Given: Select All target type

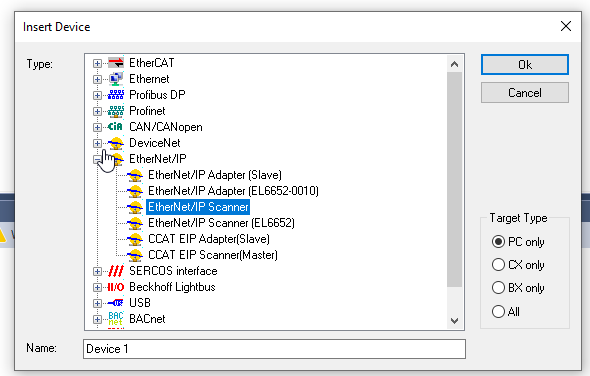Looking at the screenshot, I should (498, 311).
